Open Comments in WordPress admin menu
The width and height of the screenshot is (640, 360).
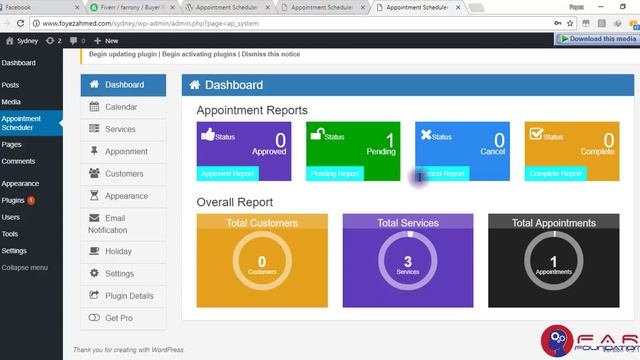(x=18, y=161)
